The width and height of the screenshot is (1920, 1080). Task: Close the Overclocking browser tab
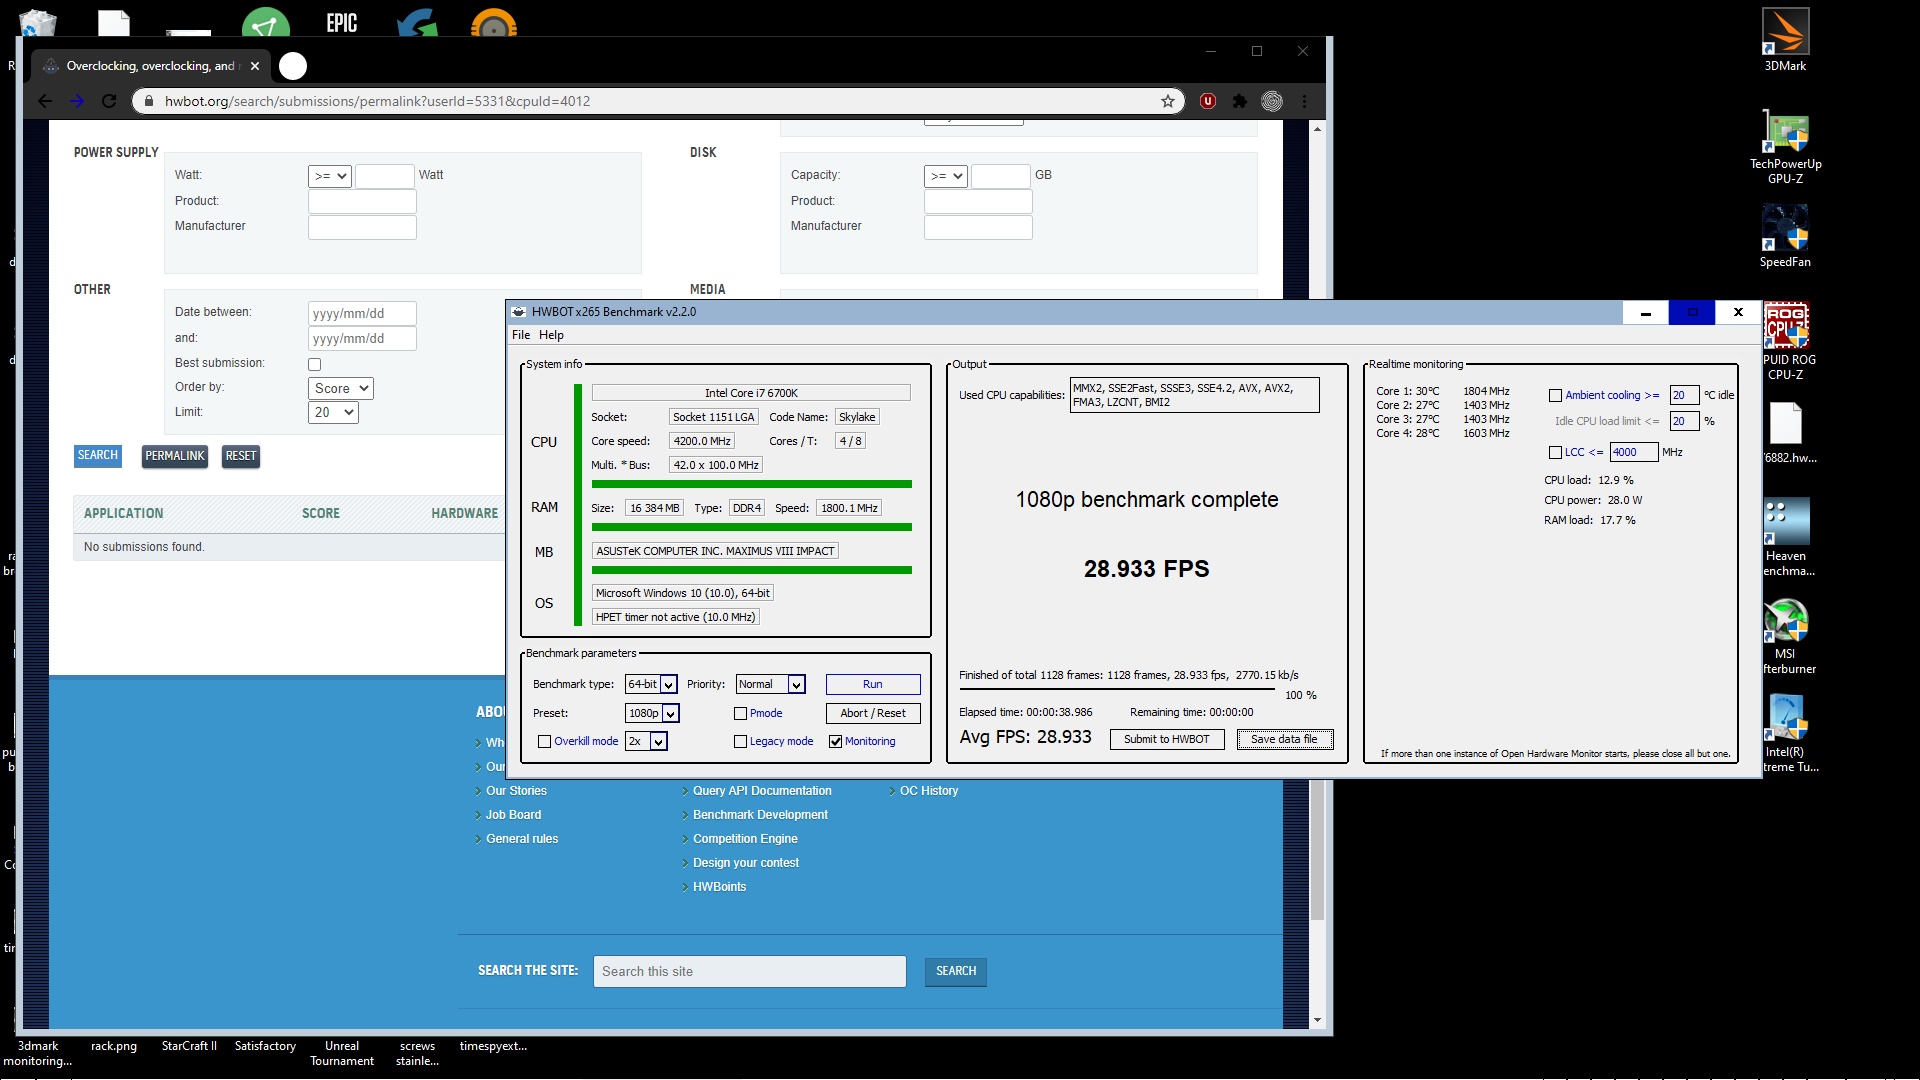click(255, 66)
